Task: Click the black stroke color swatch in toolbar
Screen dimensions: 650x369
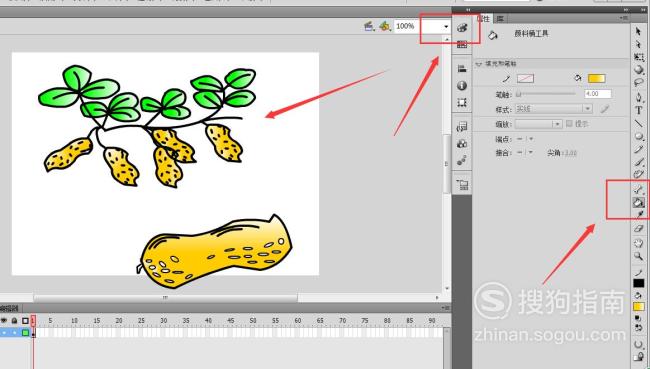Action: [638, 284]
